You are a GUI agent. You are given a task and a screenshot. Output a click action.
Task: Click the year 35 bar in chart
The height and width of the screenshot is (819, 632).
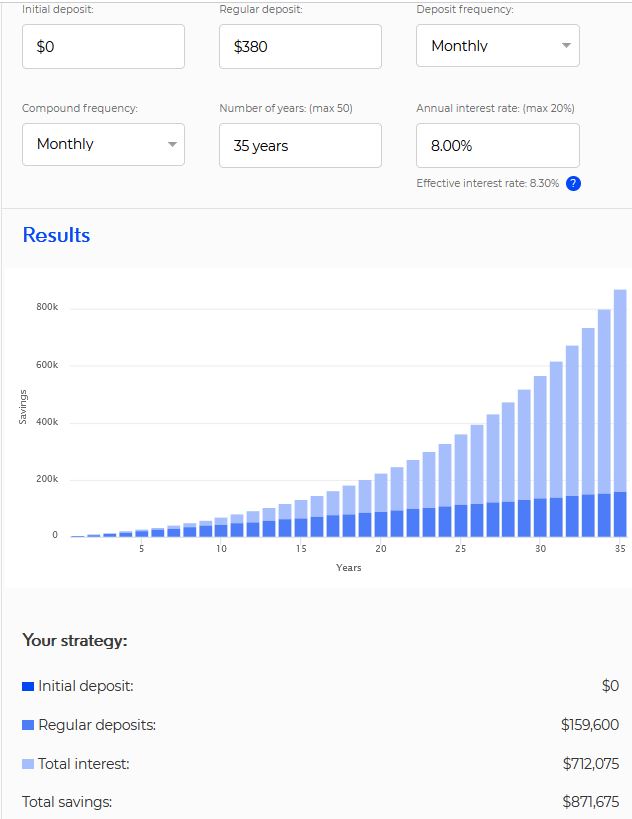click(620, 420)
